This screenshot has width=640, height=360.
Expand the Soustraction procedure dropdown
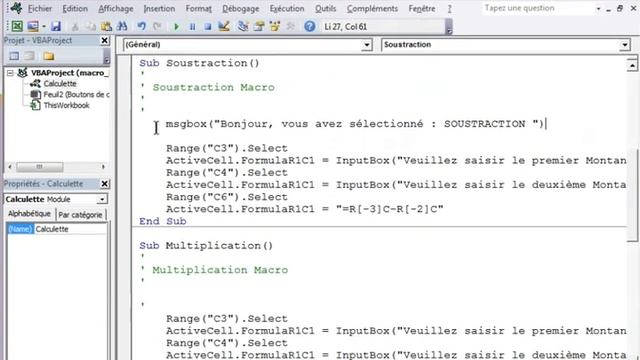624,44
